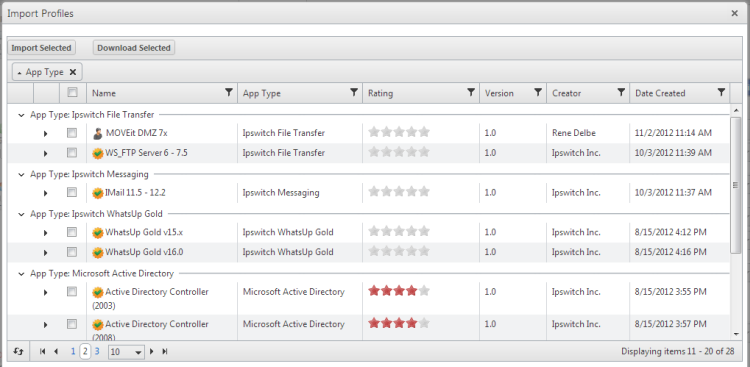Check the Active Directory Controller (2008) checkbox
Viewport: 750px width, 367px height.
point(72,324)
